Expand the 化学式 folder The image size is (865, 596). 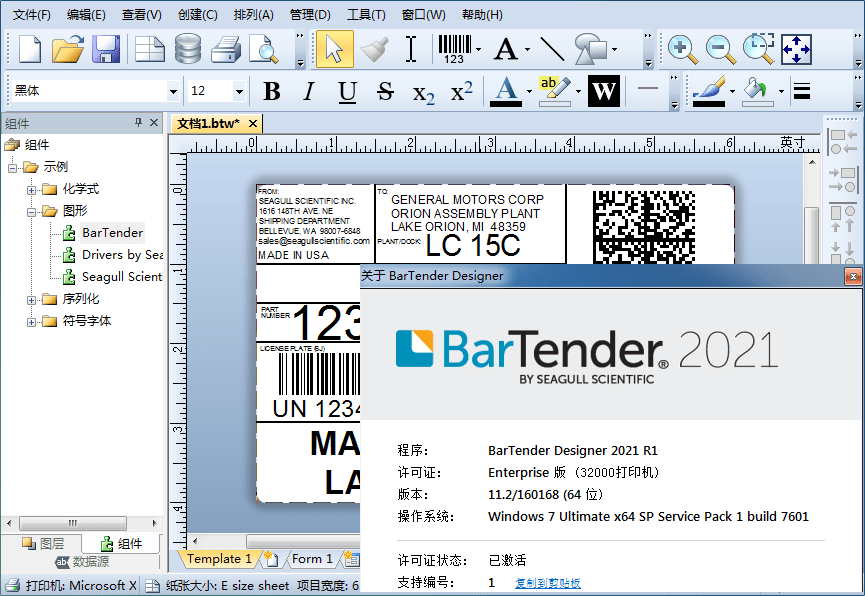[x=31, y=190]
